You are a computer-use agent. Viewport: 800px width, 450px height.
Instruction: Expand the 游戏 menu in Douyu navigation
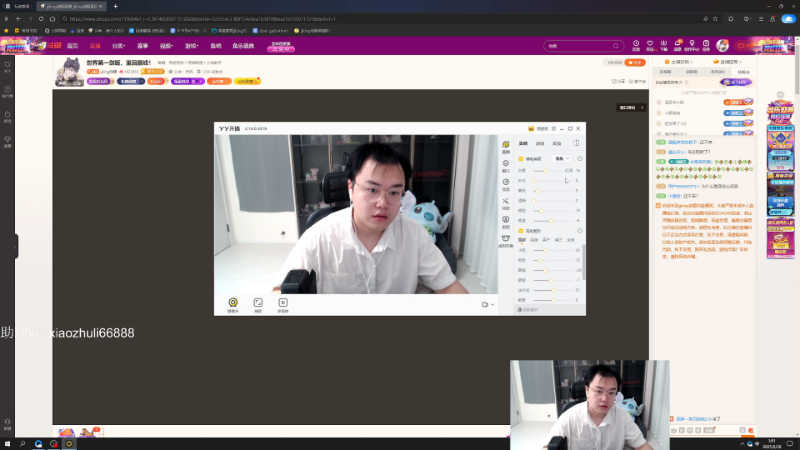tap(191, 46)
